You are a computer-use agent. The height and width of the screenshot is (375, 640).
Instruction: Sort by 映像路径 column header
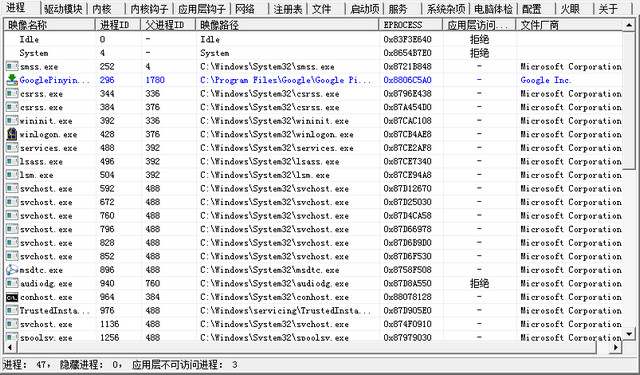[x=287, y=25]
